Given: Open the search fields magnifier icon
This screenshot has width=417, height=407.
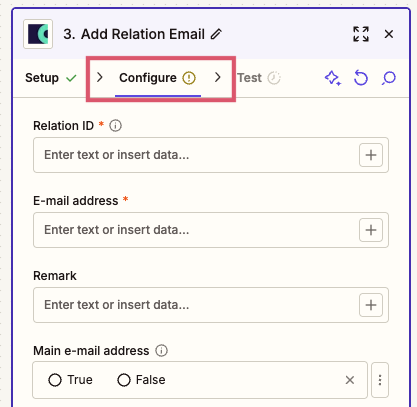Looking at the screenshot, I should (389, 78).
